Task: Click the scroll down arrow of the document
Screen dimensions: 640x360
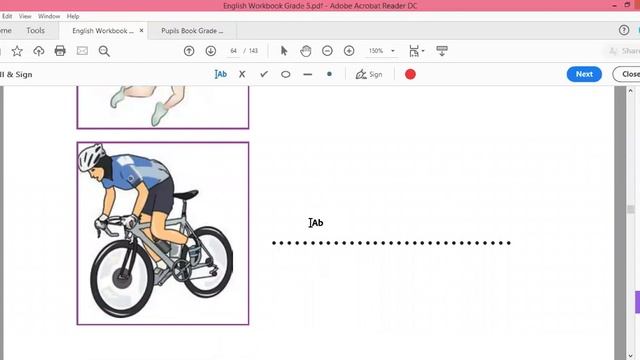Action: 631,356
